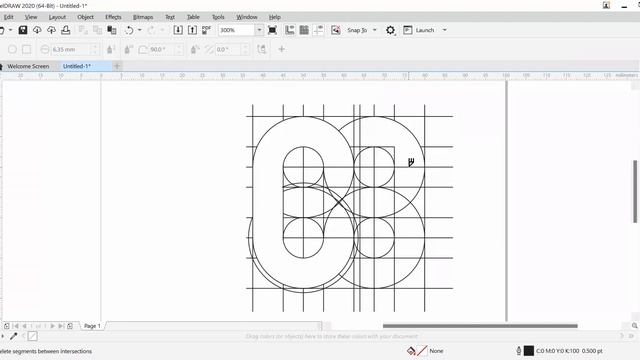
Task: Click the None fill swatch in status bar
Action: pos(422,351)
